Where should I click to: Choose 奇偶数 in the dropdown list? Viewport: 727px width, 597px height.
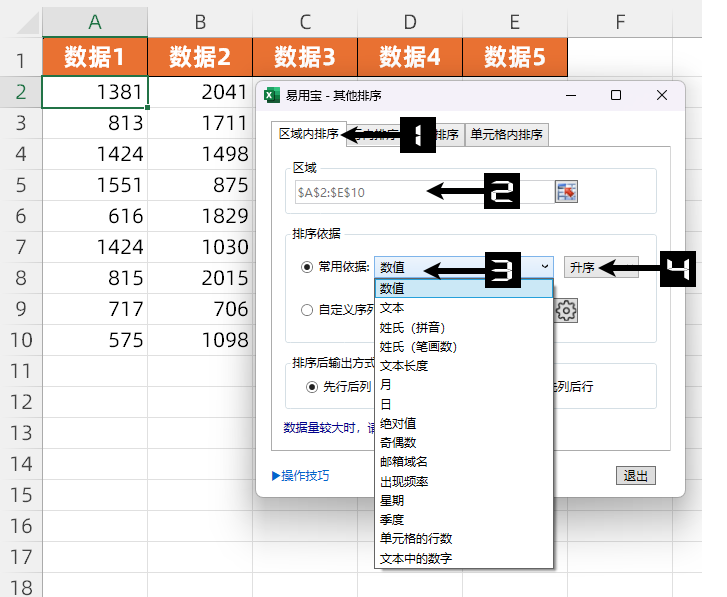coord(464,443)
